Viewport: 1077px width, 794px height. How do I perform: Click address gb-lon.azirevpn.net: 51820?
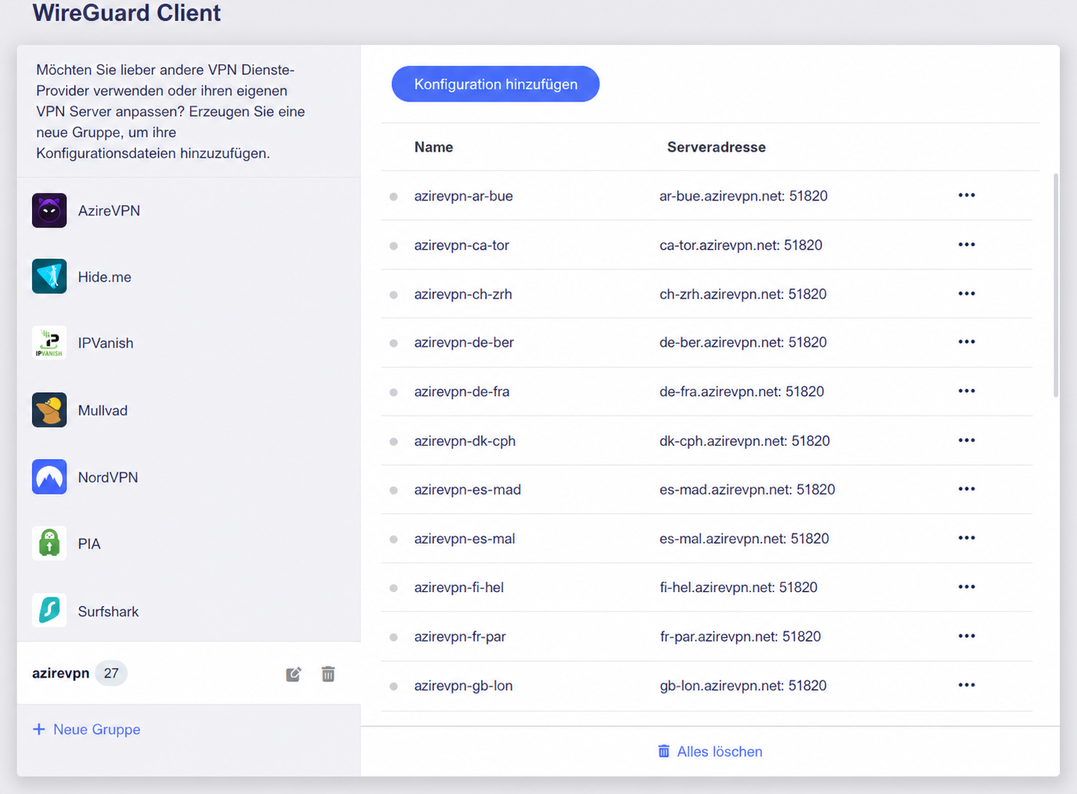point(742,685)
